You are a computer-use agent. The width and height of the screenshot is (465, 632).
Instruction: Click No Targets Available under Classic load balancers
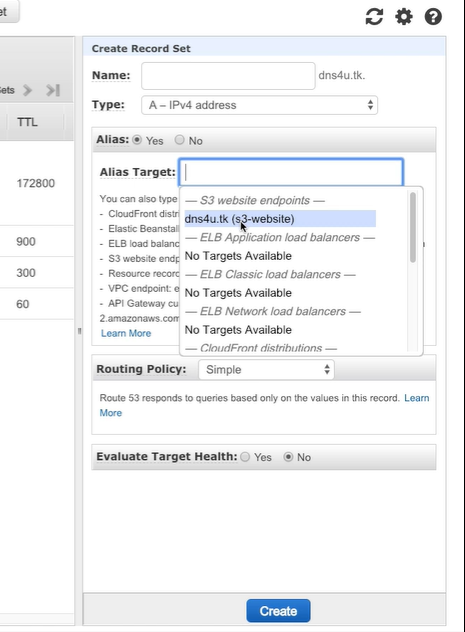coord(238,293)
